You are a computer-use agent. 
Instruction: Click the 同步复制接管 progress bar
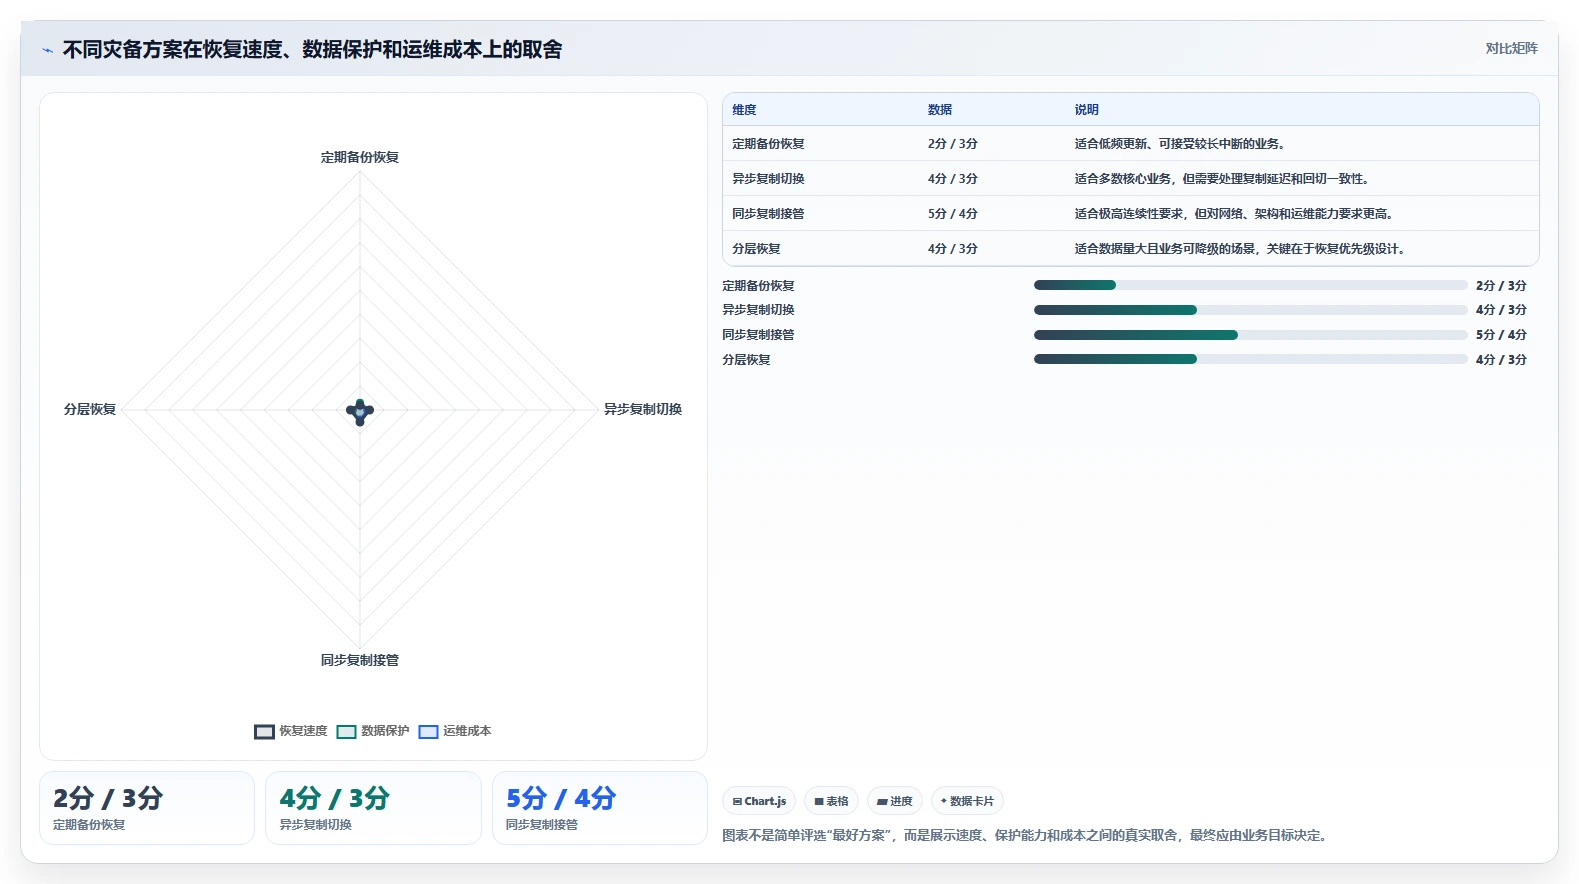pos(1250,335)
